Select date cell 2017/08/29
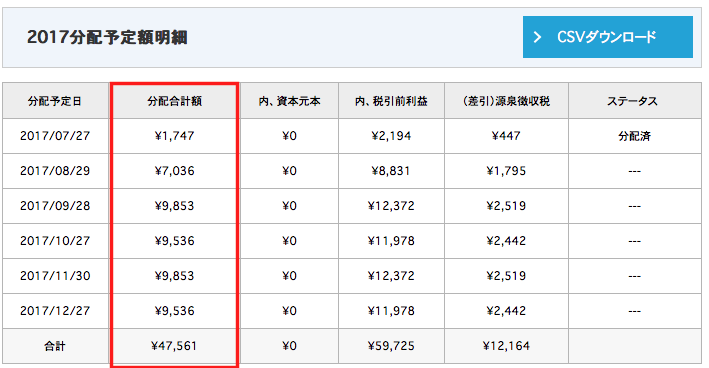This screenshot has height=368, width=709. point(55,171)
